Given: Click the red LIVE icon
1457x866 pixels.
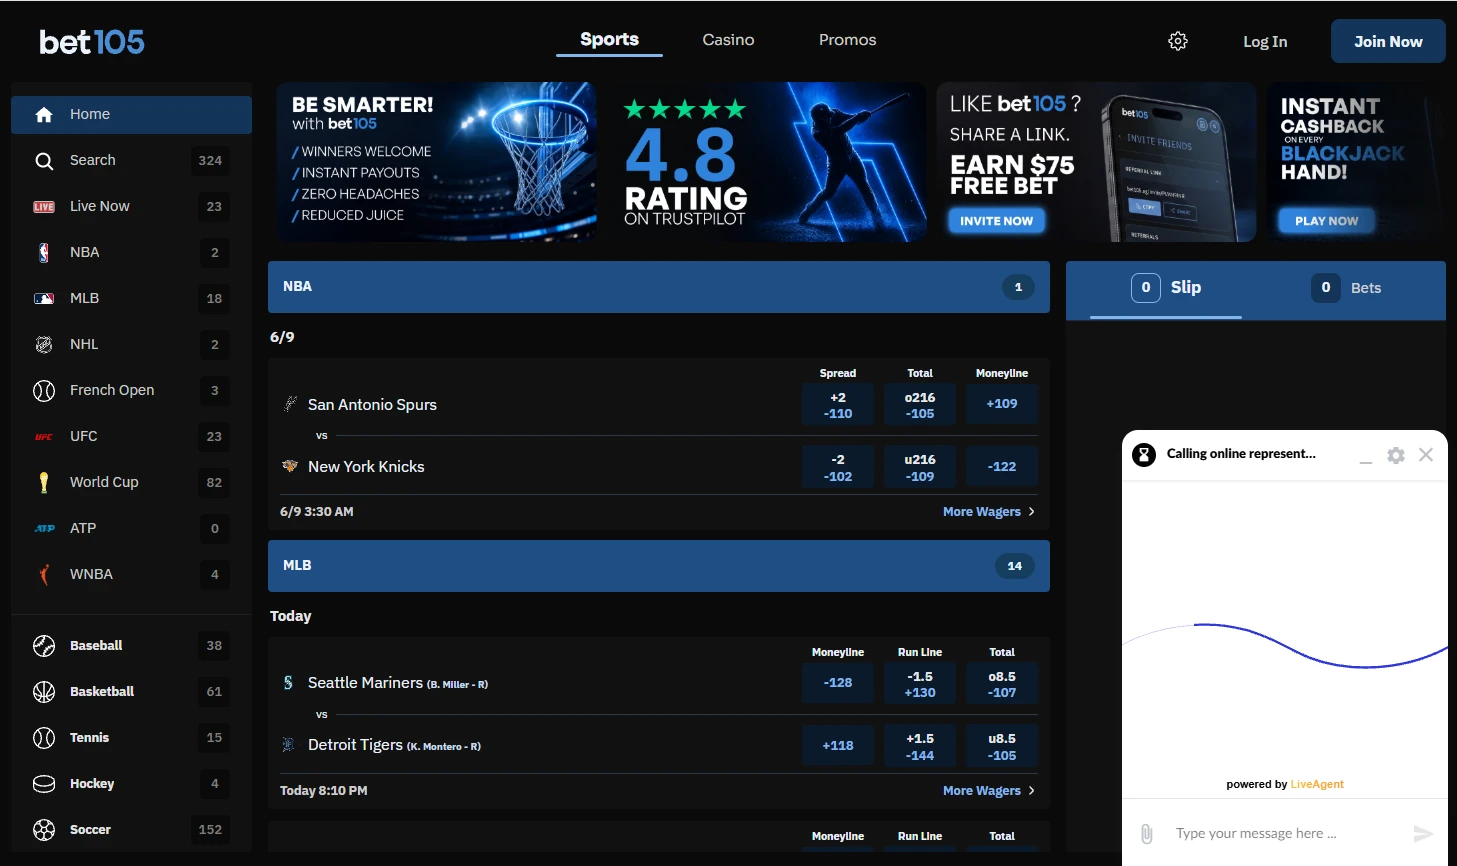Looking at the screenshot, I should [x=44, y=207].
